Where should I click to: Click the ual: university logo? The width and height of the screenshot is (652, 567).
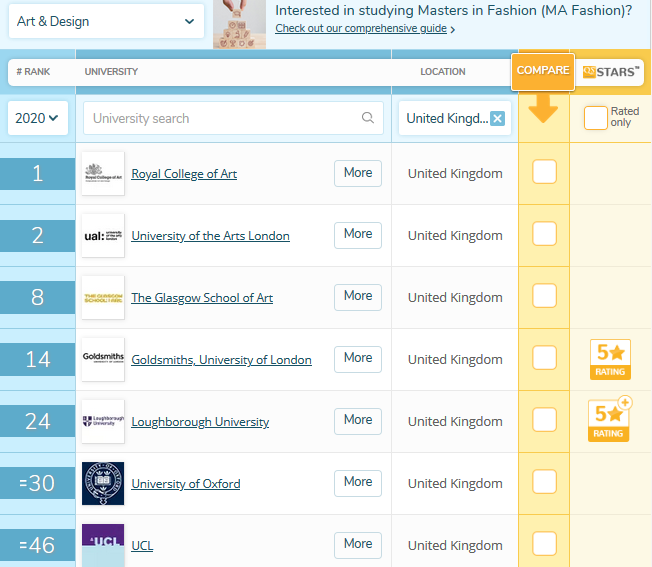[103, 235]
